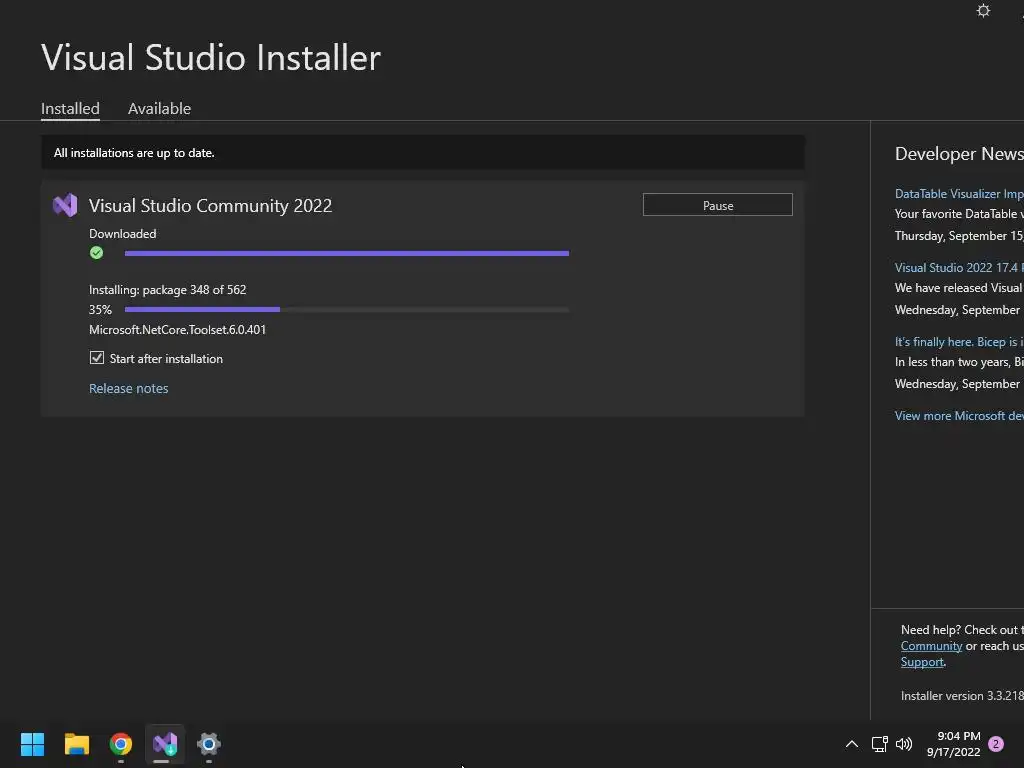Open Google Chrome from the taskbar
Screen dimensions: 1024x768
pyautogui.click(x=121, y=744)
